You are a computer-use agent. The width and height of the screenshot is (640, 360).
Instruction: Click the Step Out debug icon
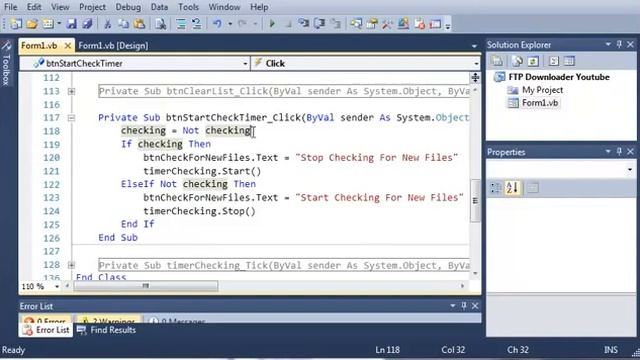tap(336, 24)
